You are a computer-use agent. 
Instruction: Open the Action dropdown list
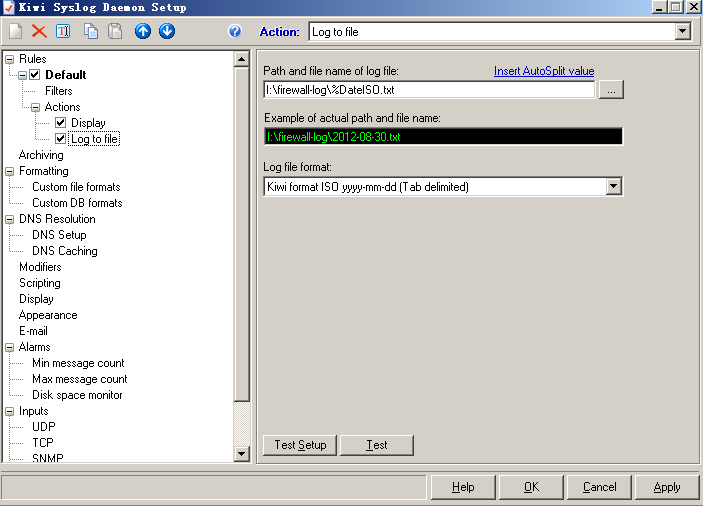tap(682, 32)
